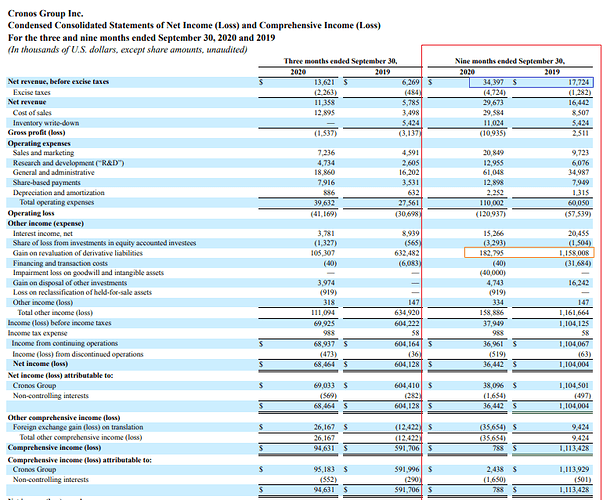Click "Income (loss) from discontinued operations" label
The width and height of the screenshot is (603, 500).
point(78,354)
